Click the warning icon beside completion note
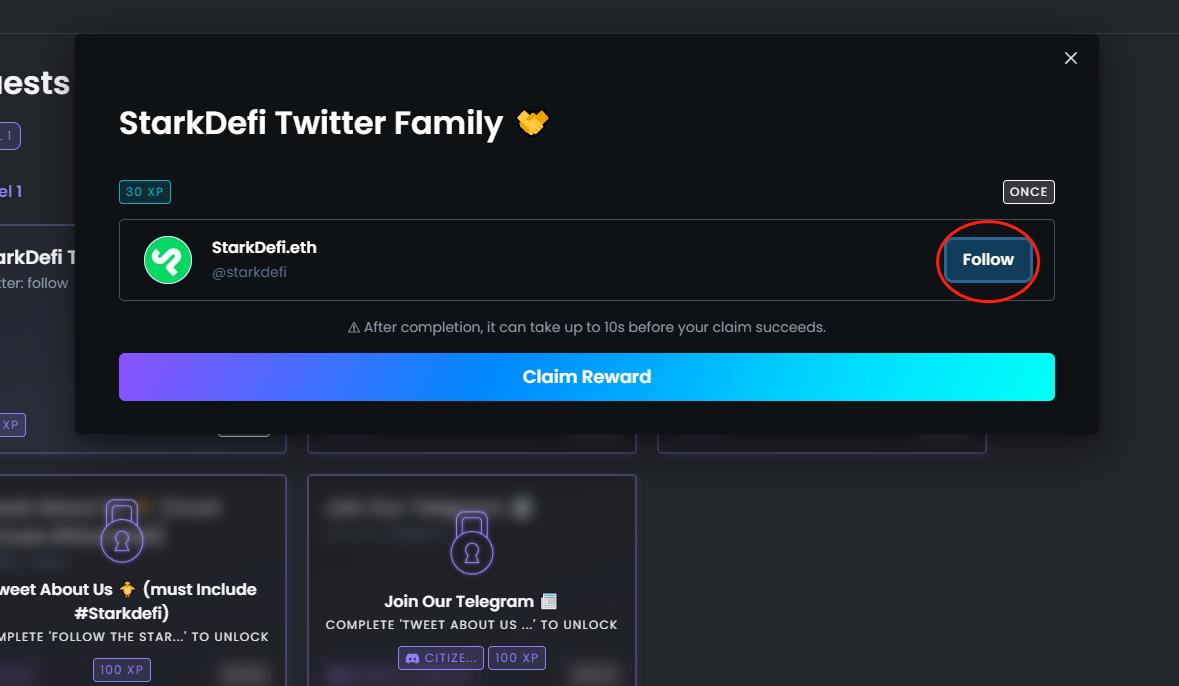The image size is (1179, 686). [354, 328]
